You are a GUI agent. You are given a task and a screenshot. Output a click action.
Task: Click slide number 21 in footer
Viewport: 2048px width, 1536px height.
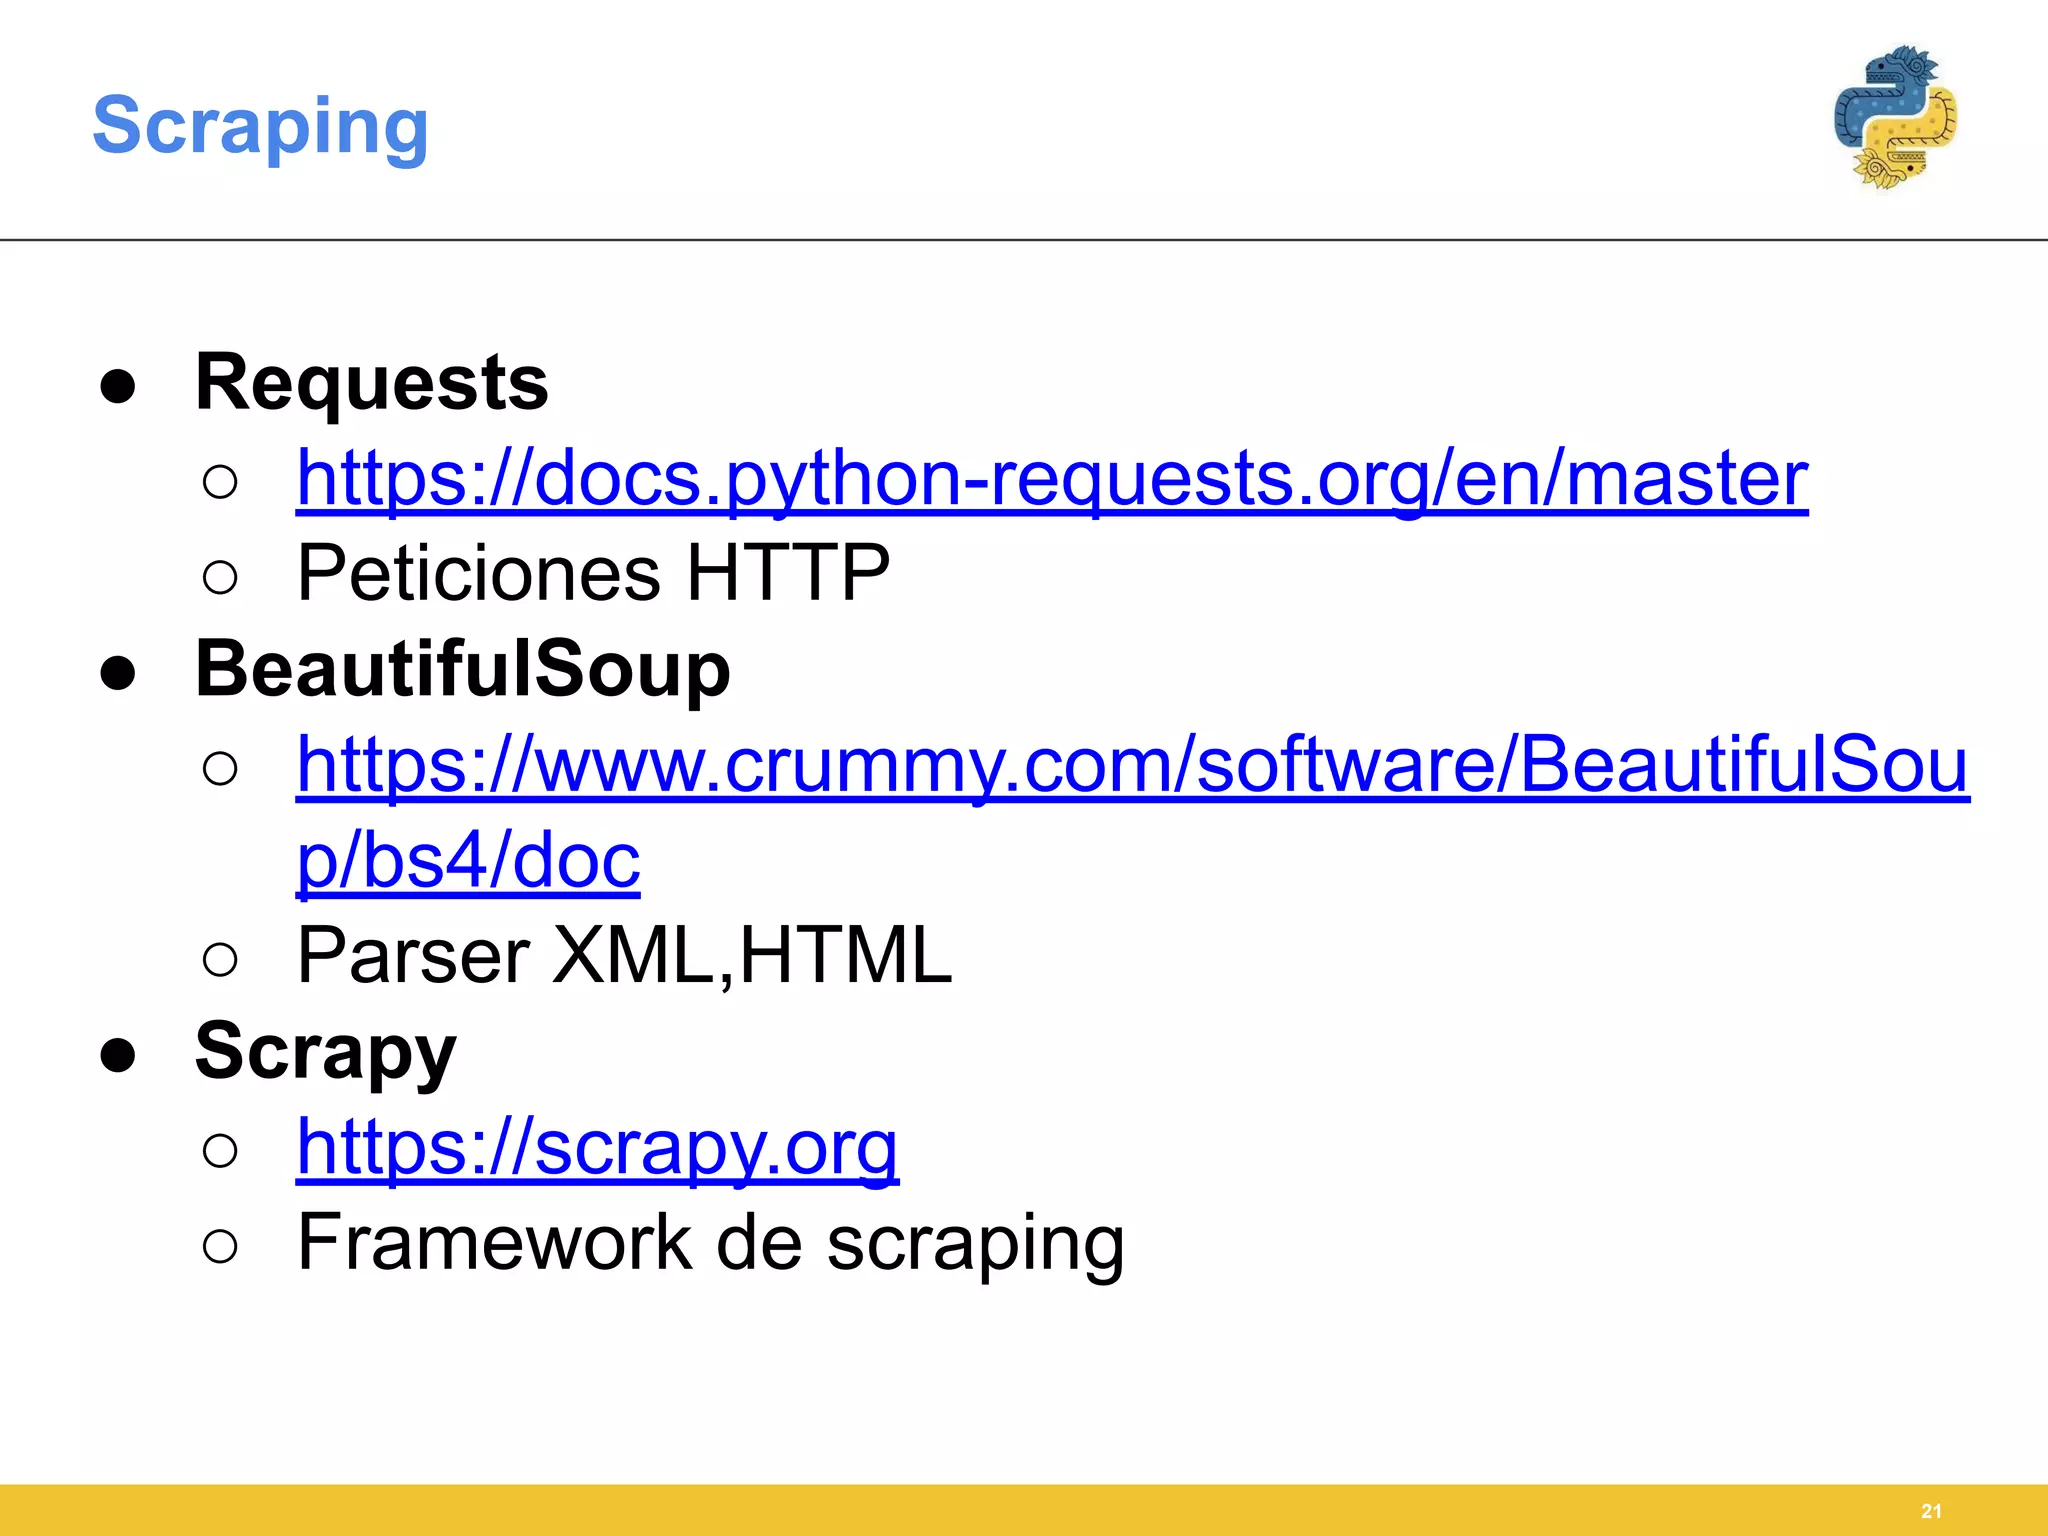pos(1931,1511)
